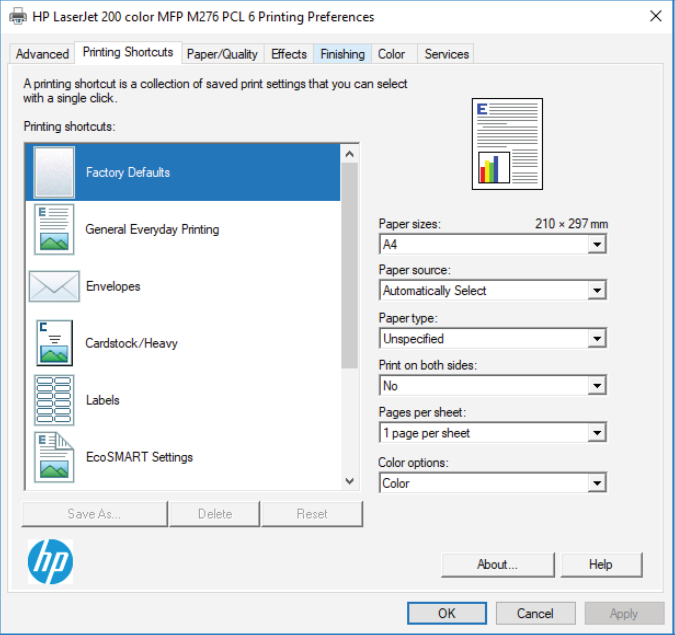Click the Help button
The width and height of the screenshot is (675, 635).
601,564
